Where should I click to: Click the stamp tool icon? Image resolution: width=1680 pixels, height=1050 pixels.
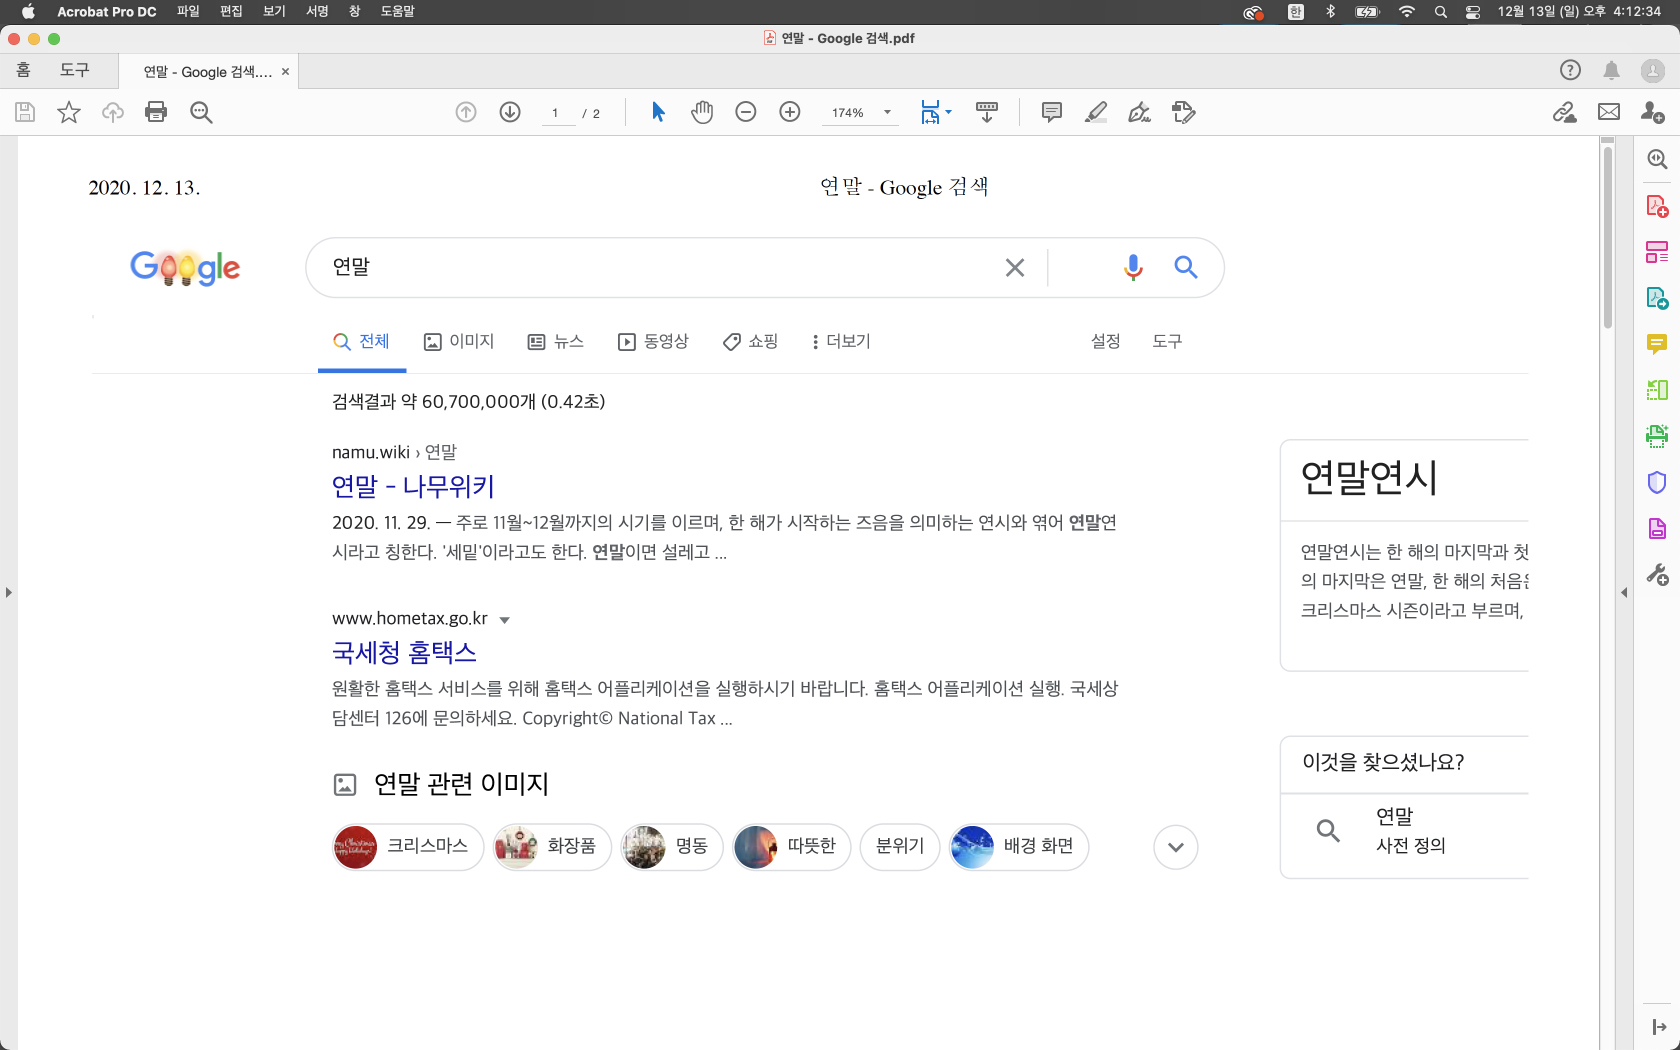click(x=1184, y=112)
